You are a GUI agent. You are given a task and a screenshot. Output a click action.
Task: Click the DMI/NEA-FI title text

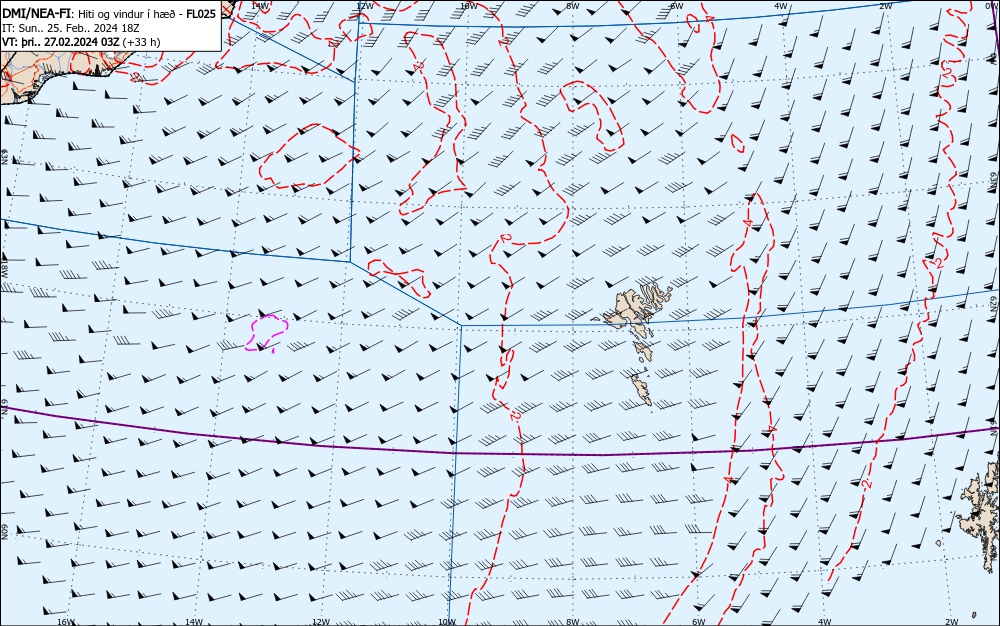(37, 14)
